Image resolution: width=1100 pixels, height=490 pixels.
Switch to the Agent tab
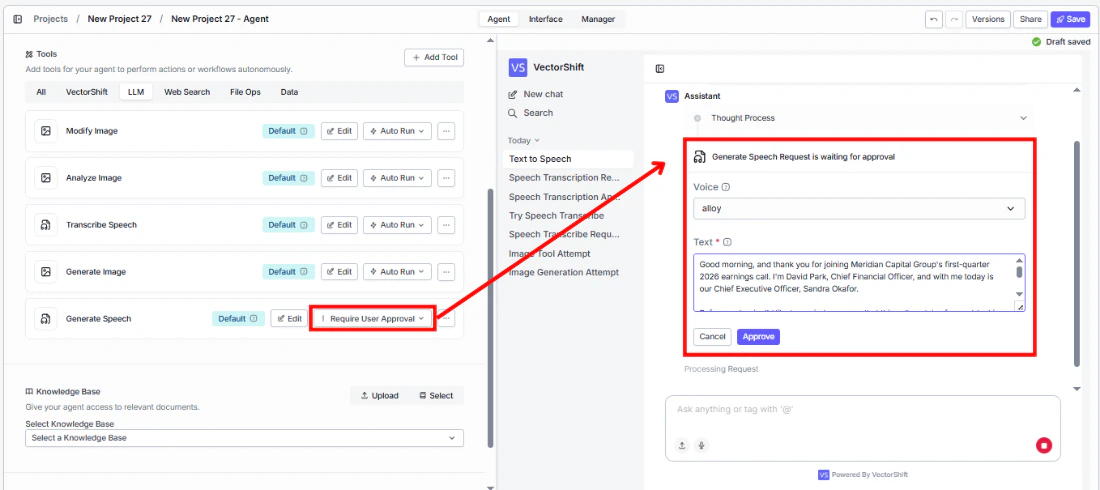(x=499, y=19)
